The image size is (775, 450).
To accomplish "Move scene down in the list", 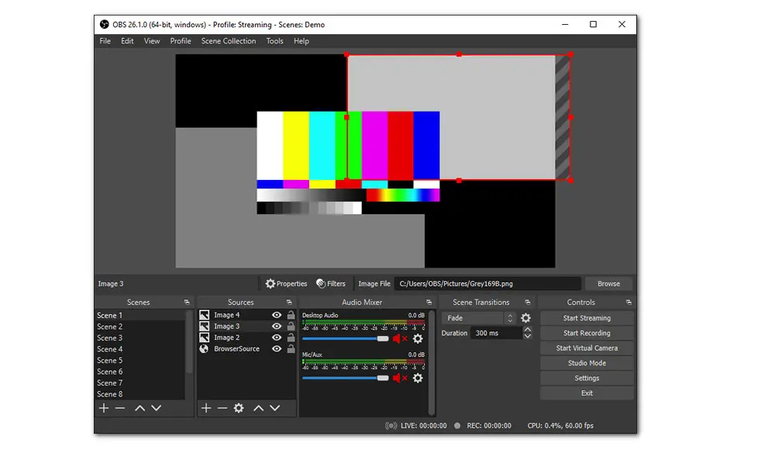I will 156,408.
